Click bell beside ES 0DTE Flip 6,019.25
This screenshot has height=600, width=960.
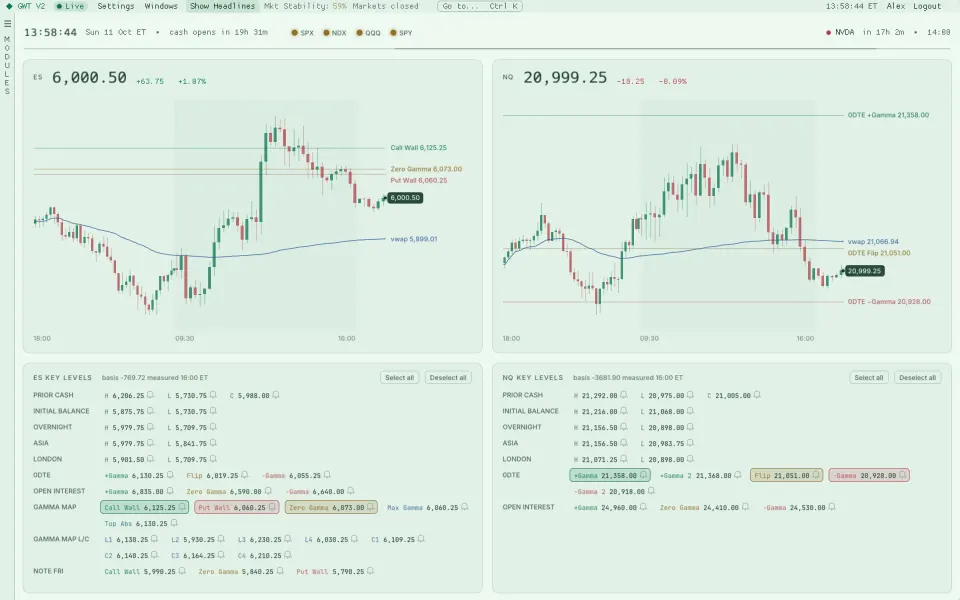(x=244, y=474)
